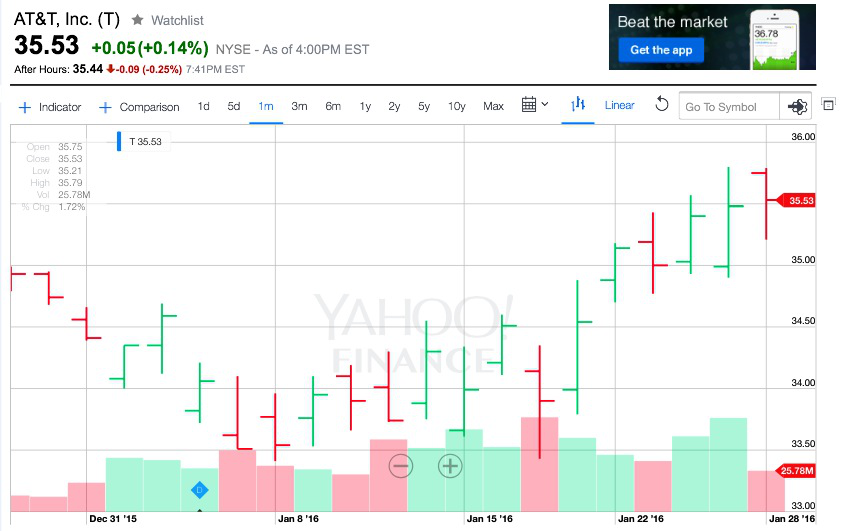Zoom out using the minus circle
This screenshot has height=531, width=845.
point(401,465)
